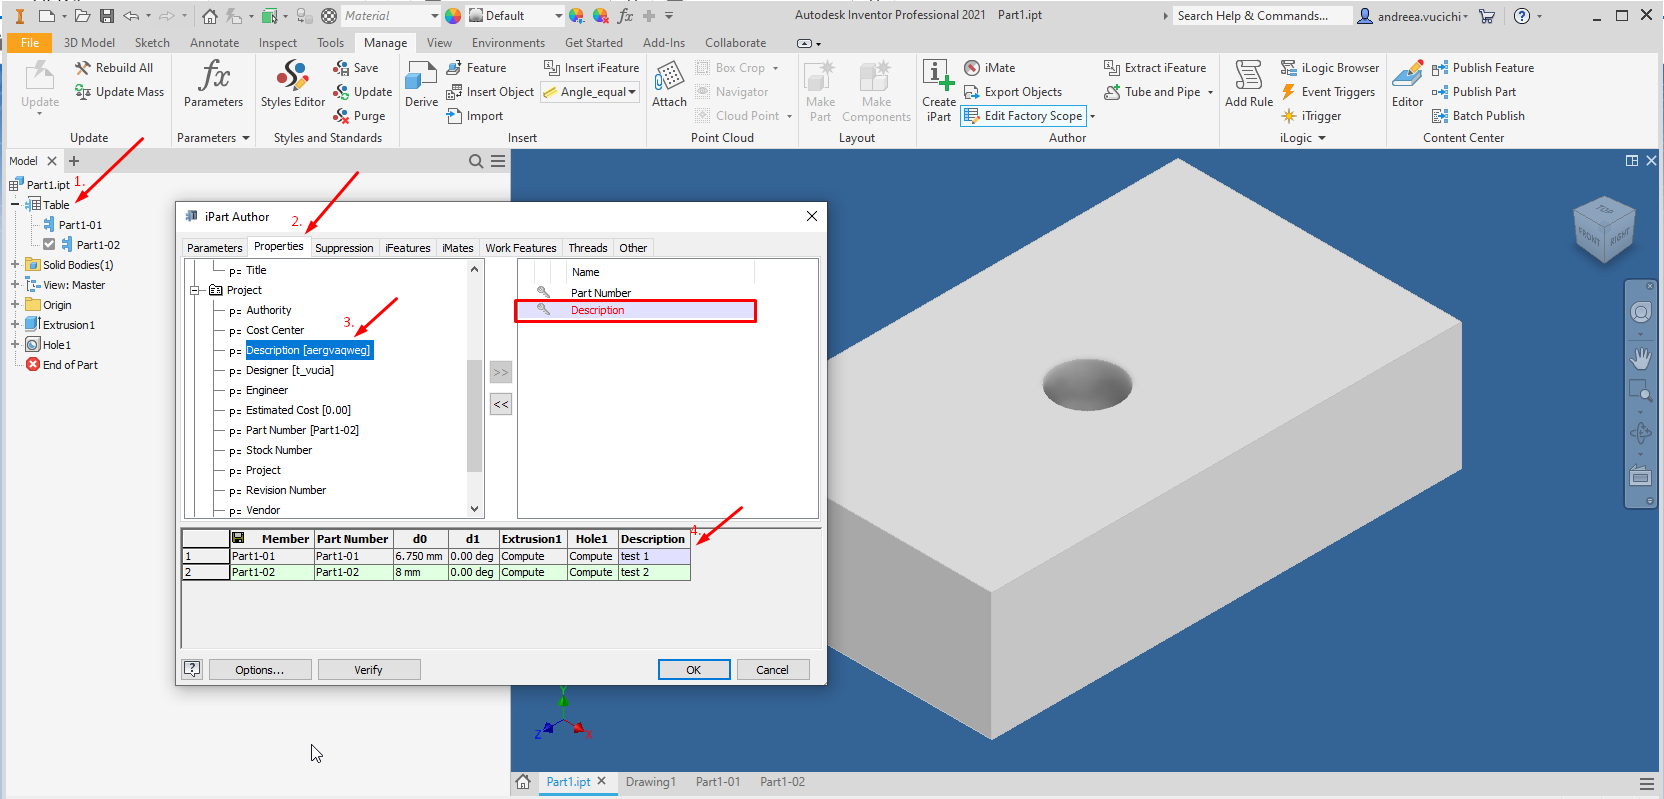This screenshot has height=799, width=1664.
Task: Click the Purge styles tool
Action: click(x=359, y=116)
